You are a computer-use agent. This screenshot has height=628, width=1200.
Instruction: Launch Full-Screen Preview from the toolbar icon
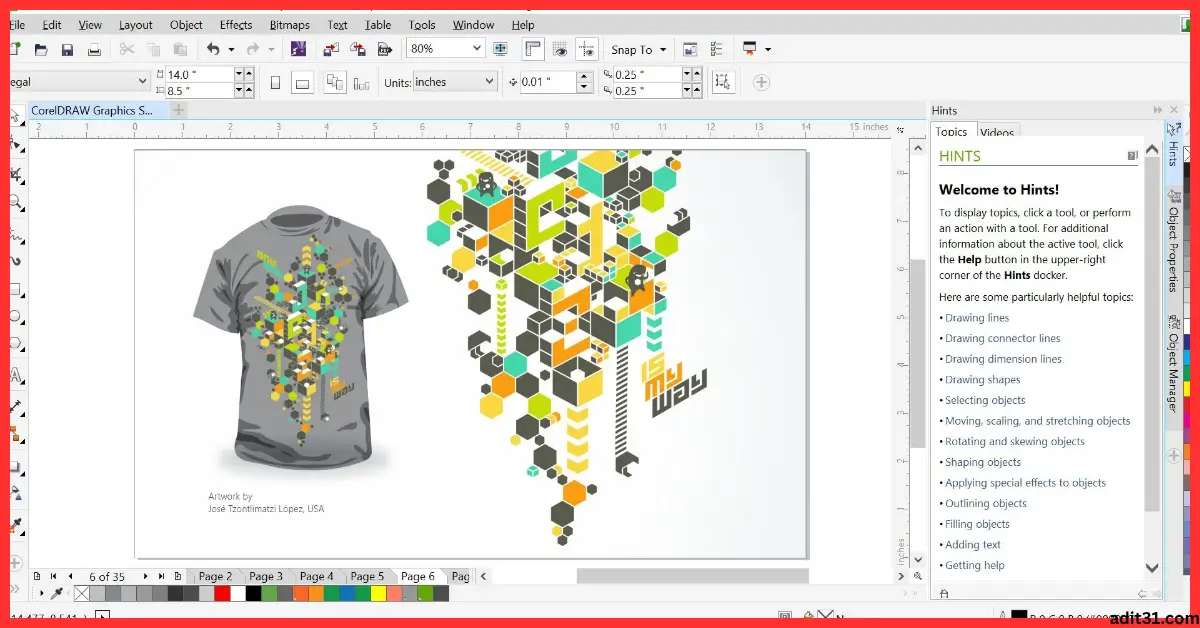point(501,49)
